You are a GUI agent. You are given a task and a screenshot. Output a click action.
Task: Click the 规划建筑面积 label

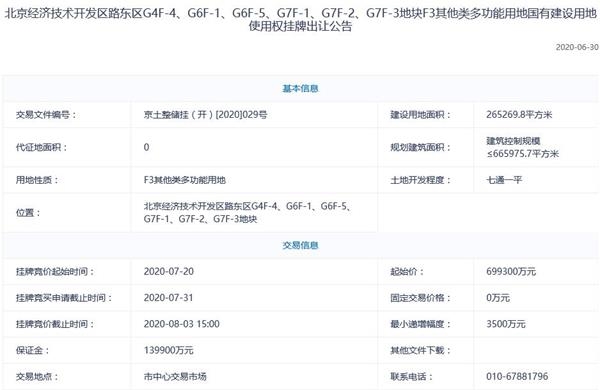tap(421, 147)
